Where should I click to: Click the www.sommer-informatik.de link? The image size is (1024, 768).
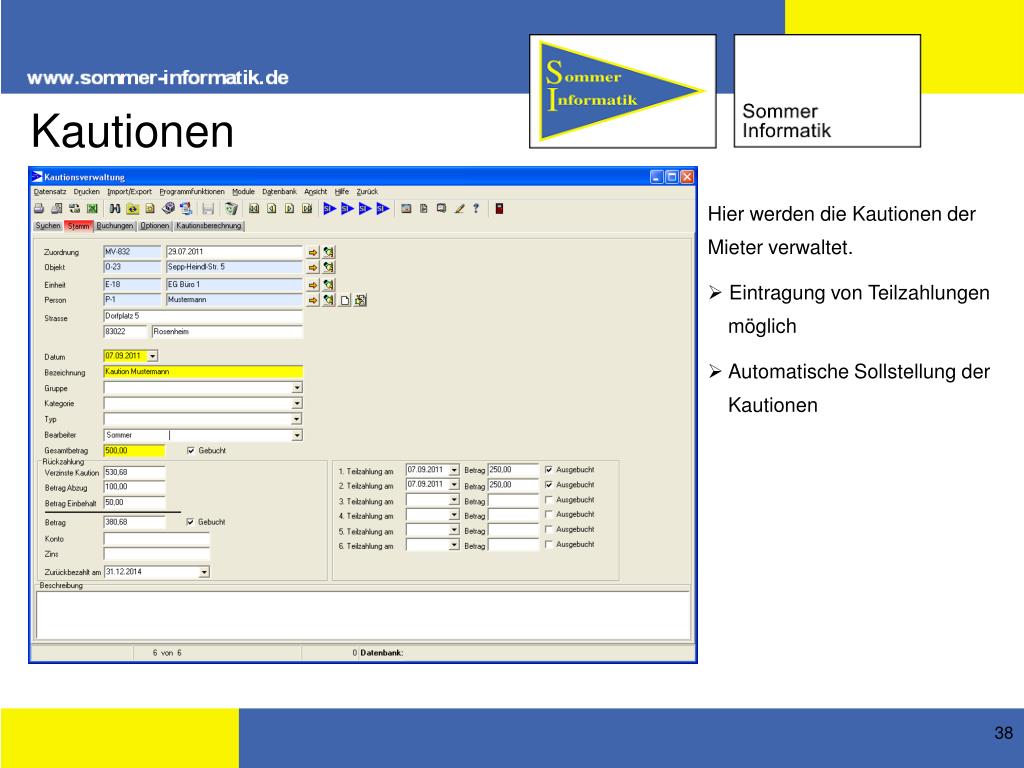point(158,78)
